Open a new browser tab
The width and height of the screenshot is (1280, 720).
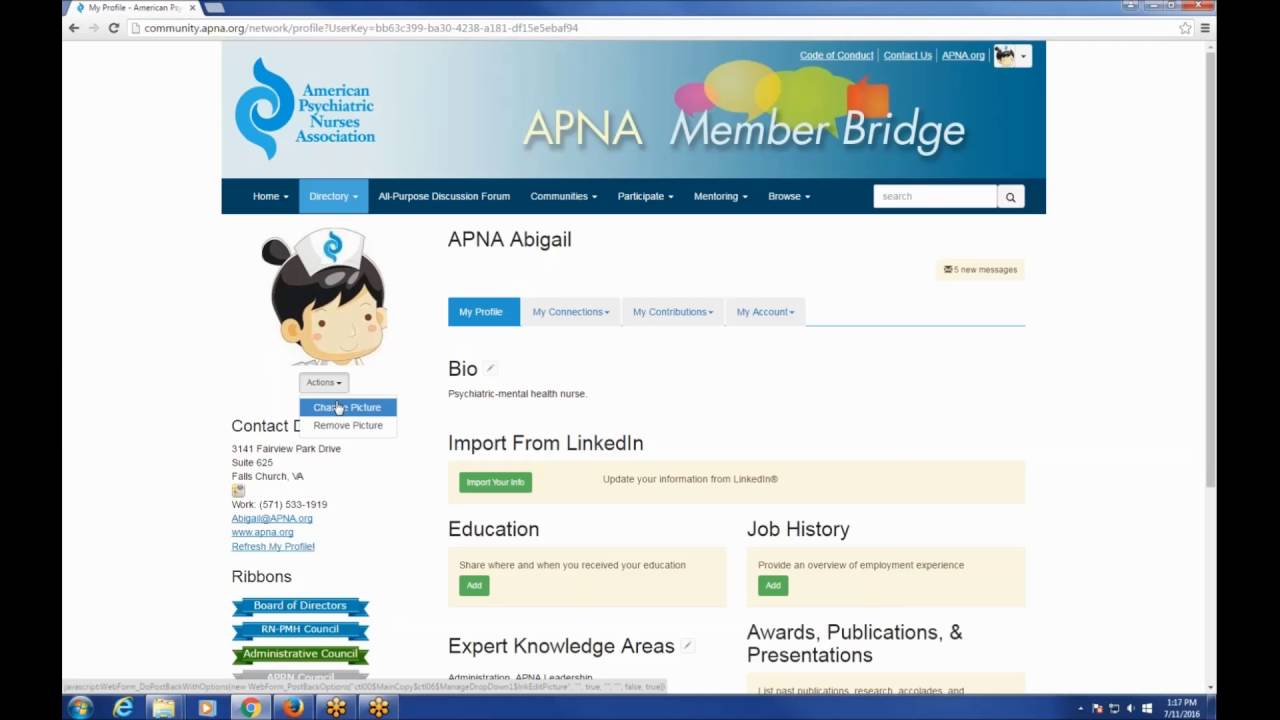click(x=215, y=7)
